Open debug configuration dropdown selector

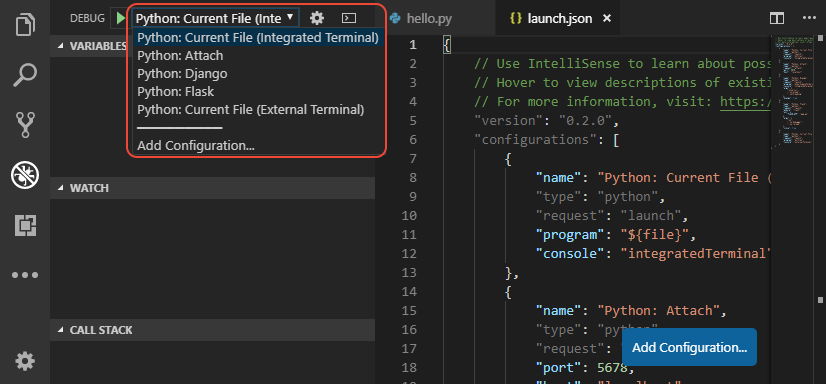click(215, 18)
